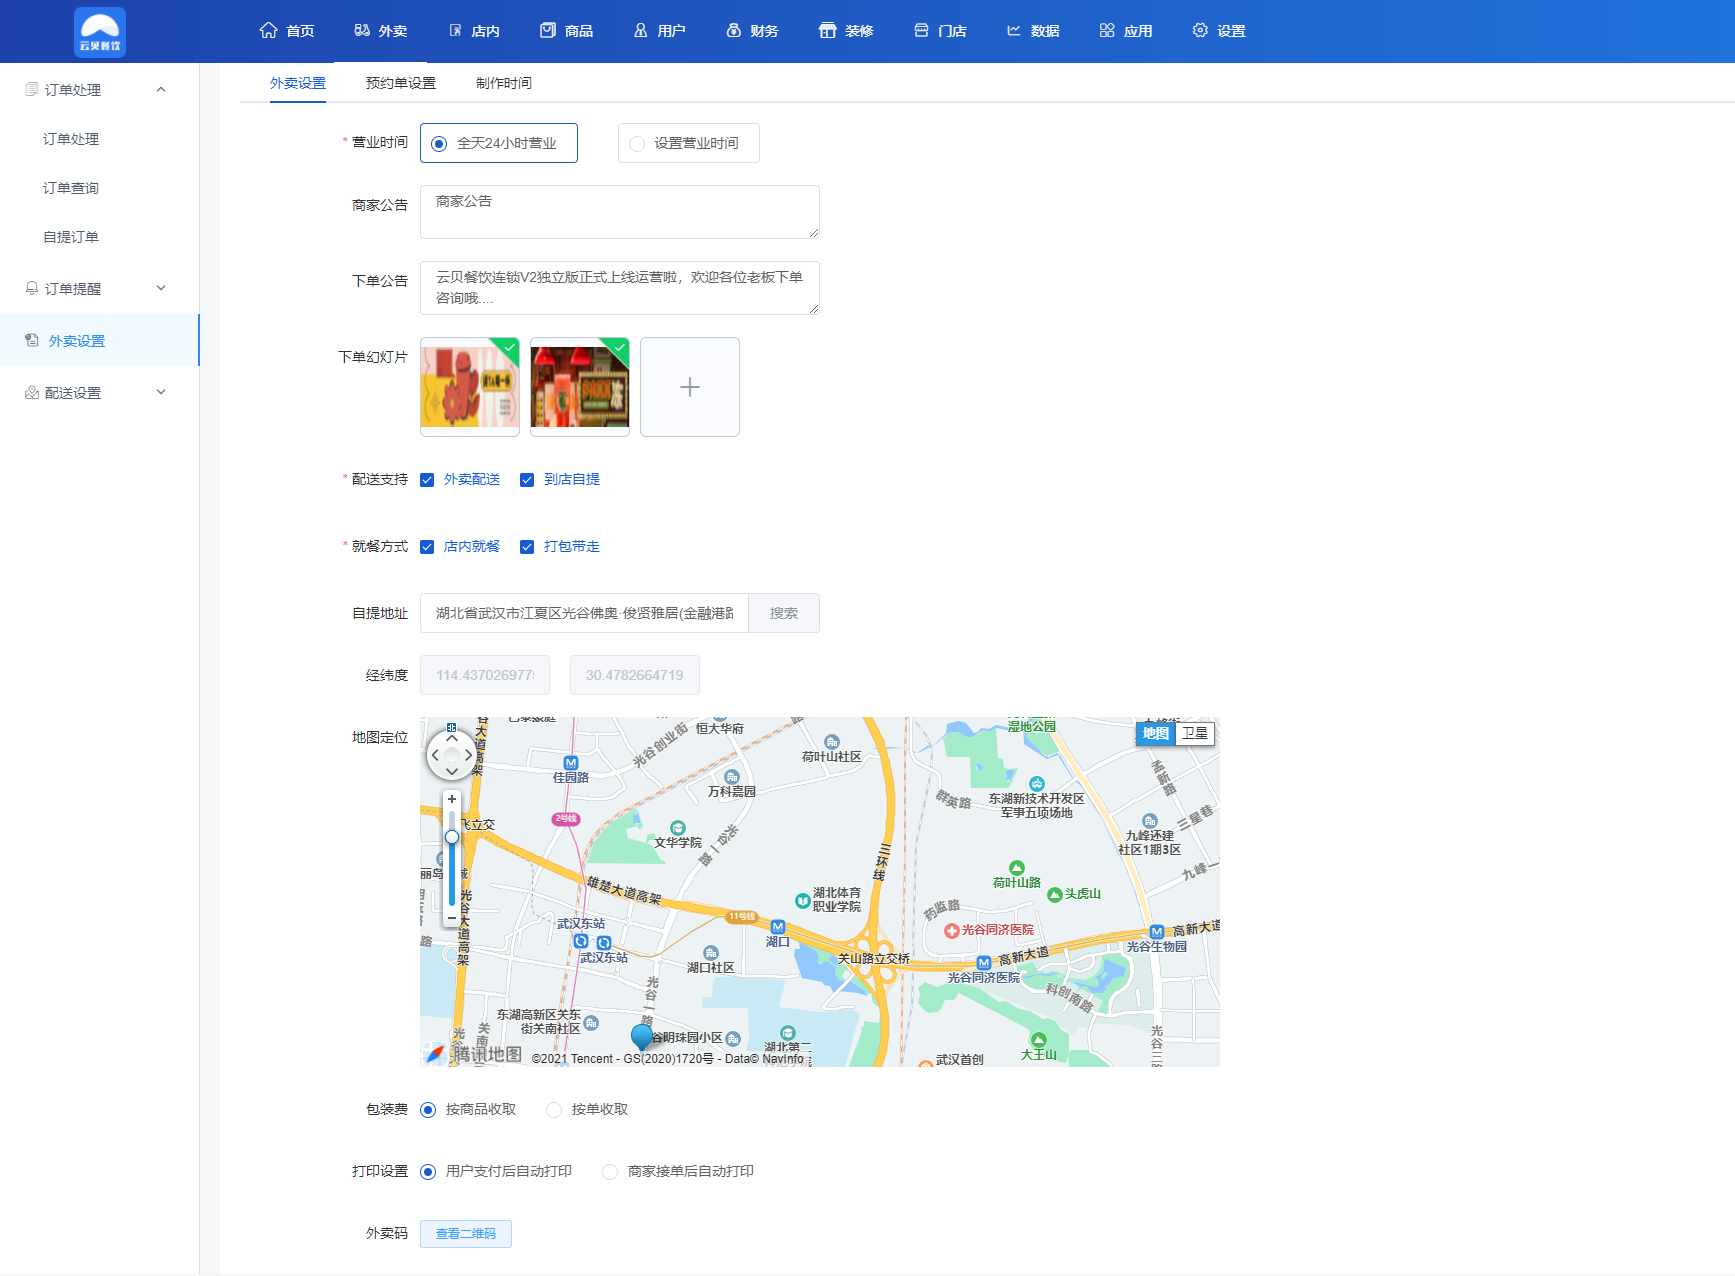Select 全天24小时营业 radio option
Viewport: 1735px width, 1276px height.
coord(499,143)
